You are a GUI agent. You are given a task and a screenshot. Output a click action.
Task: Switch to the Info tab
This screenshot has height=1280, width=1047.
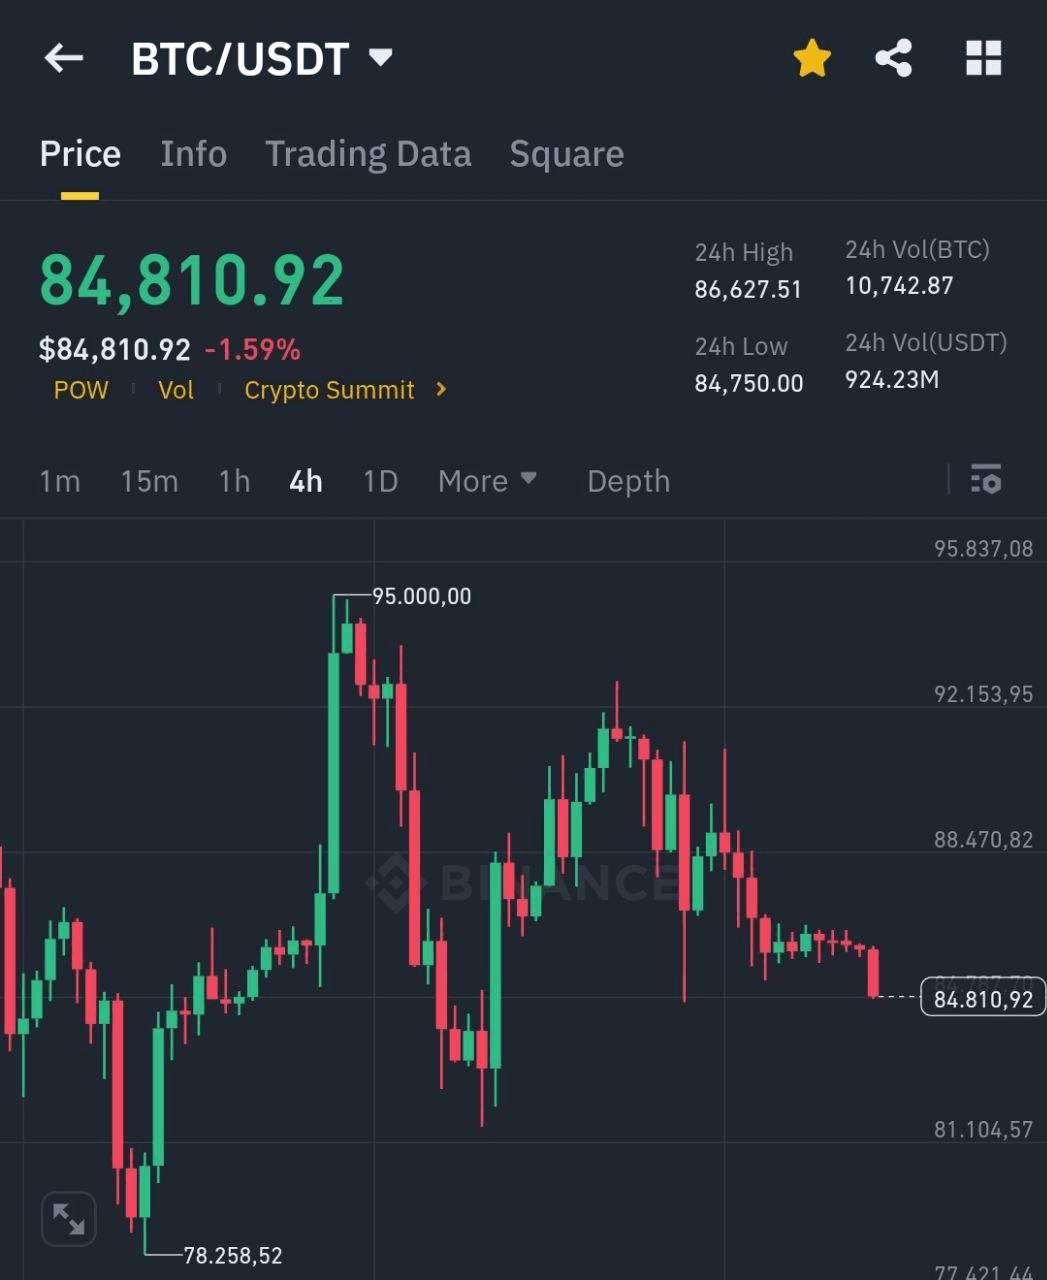[x=193, y=154]
